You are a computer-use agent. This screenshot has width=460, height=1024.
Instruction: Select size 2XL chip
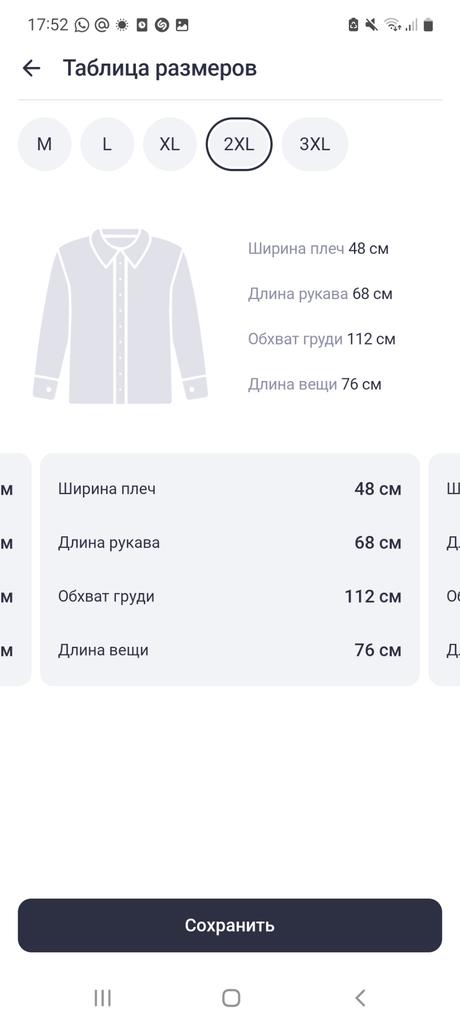click(239, 144)
